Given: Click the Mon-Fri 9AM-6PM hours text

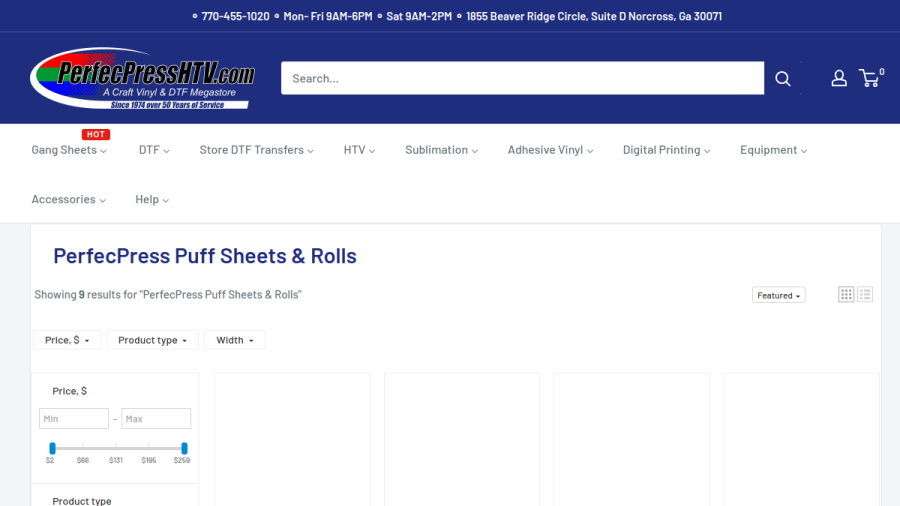Looking at the screenshot, I should coord(328,16).
